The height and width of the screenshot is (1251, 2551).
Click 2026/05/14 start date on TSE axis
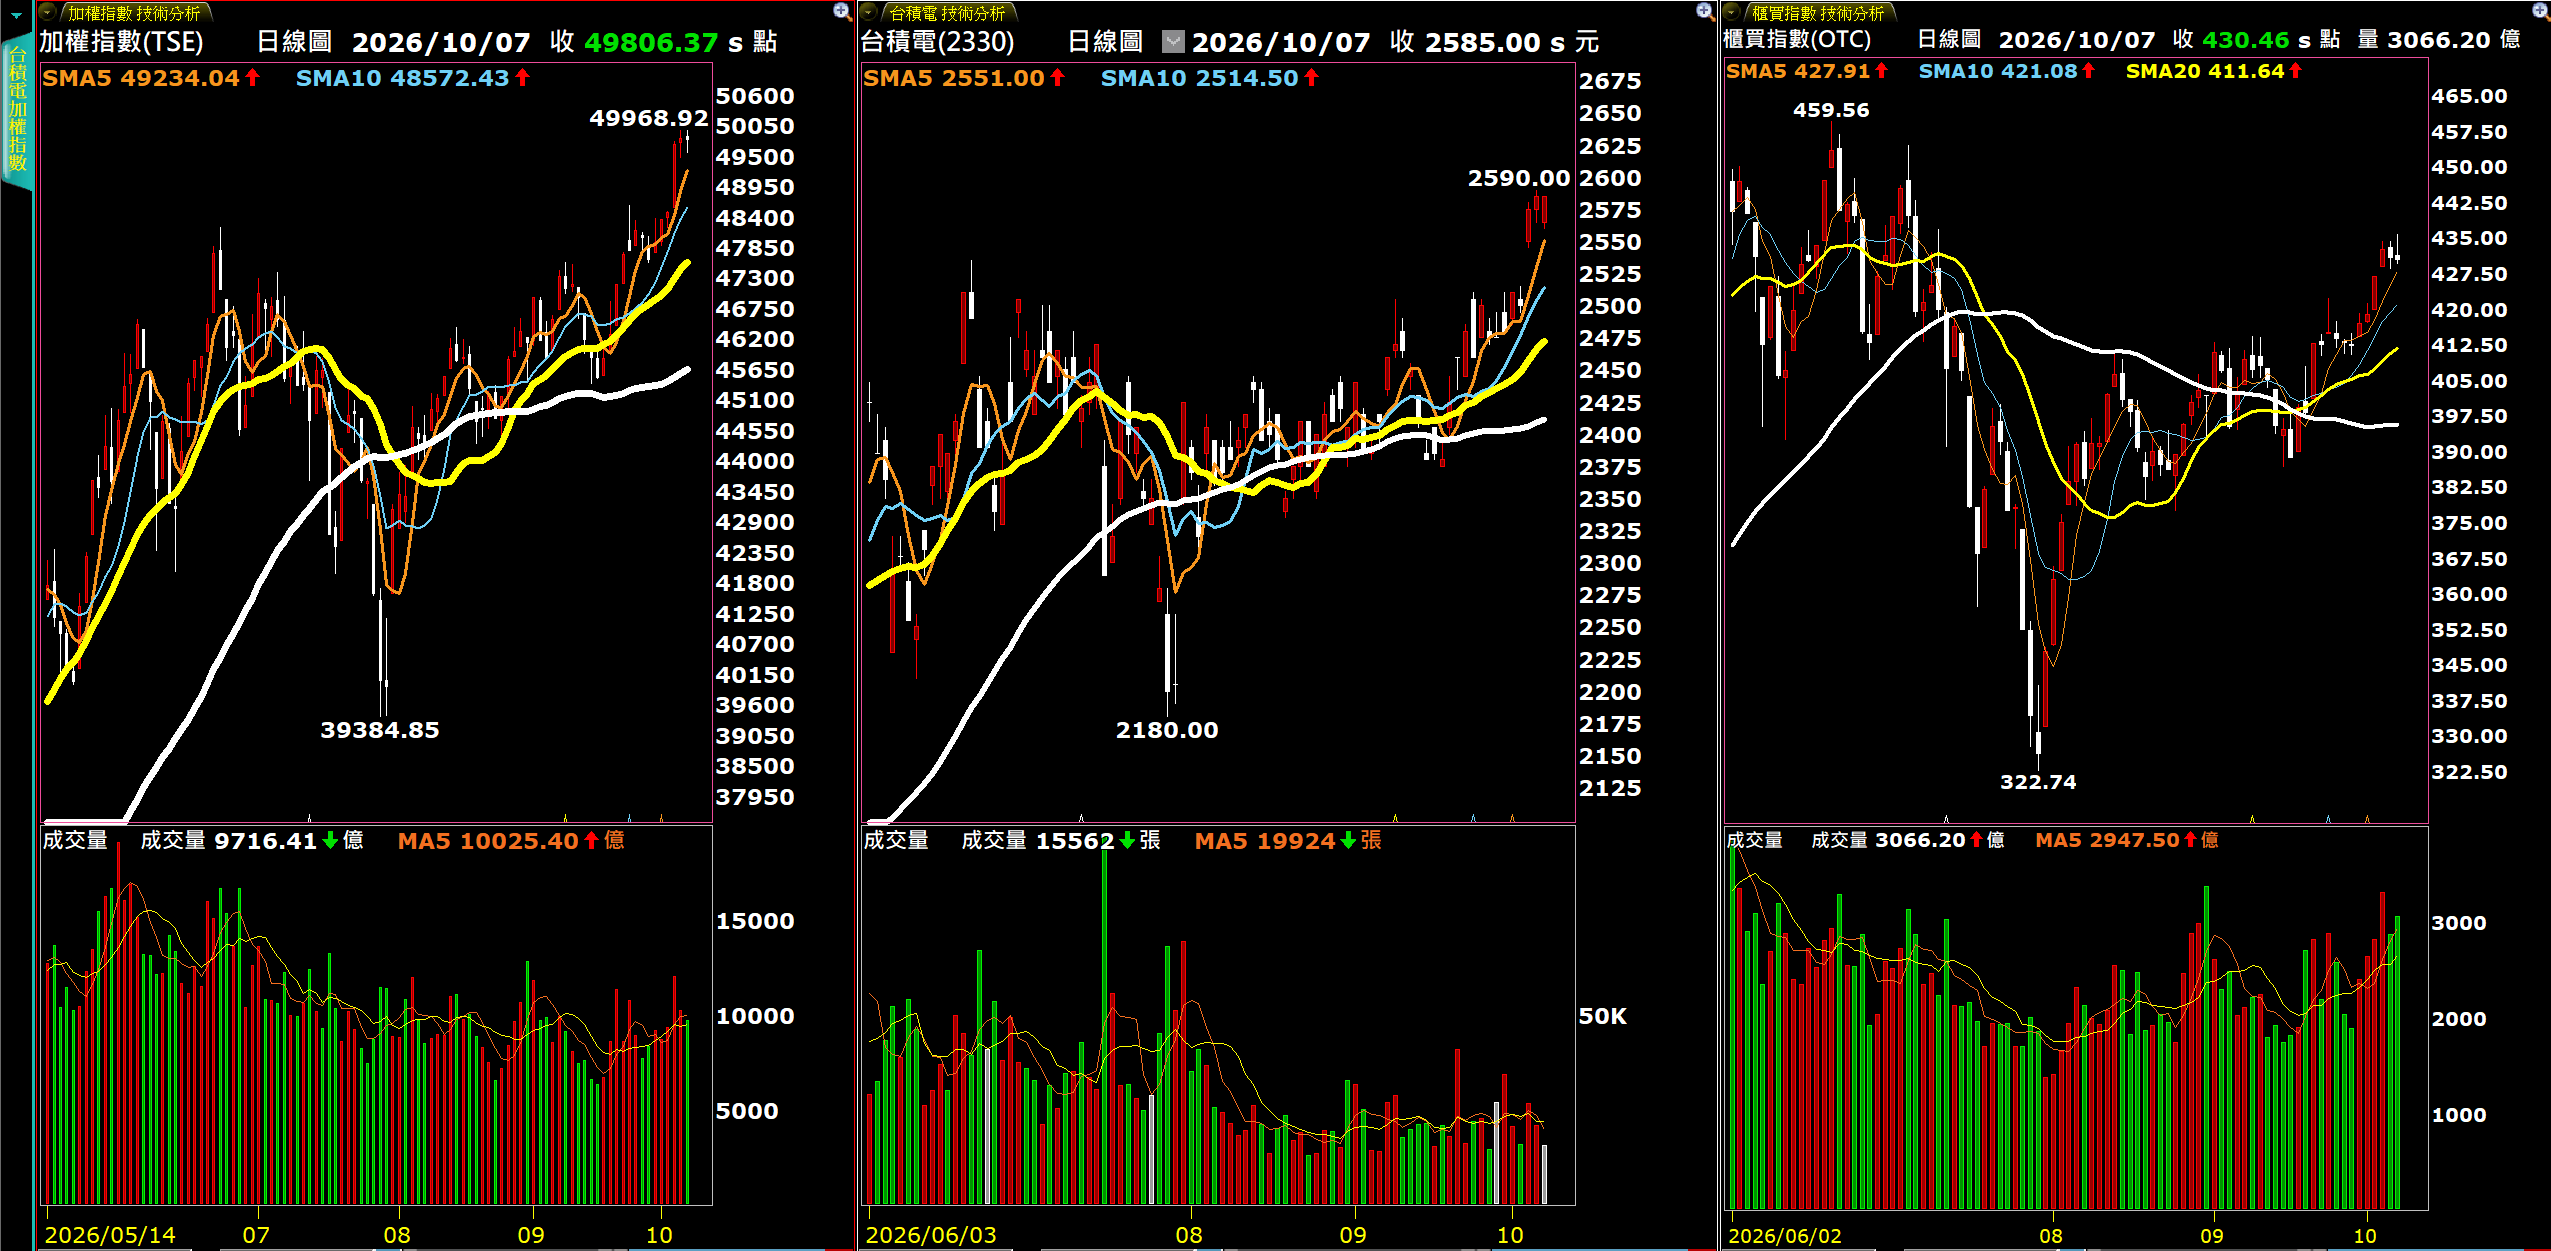110,1235
